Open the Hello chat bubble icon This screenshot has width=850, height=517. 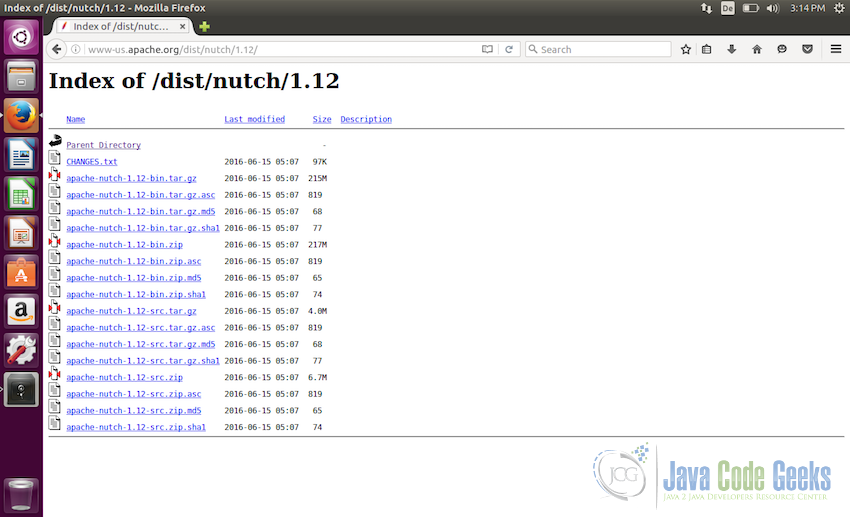tap(782, 49)
